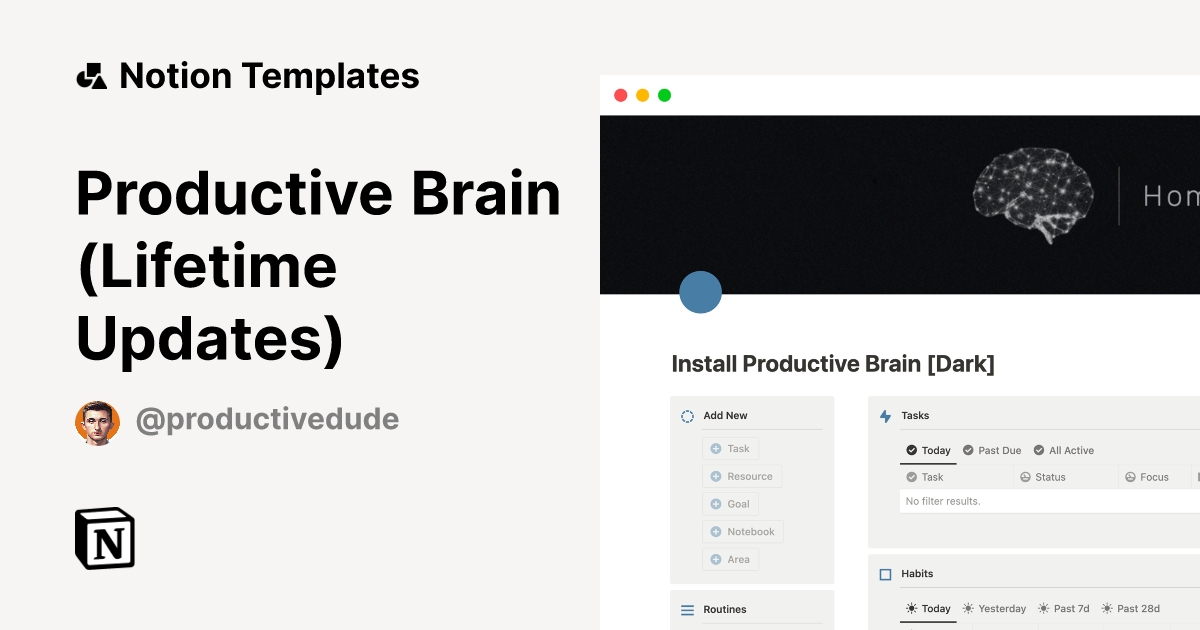
Task: Open the Status column header menu
Action: pos(1052,477)
